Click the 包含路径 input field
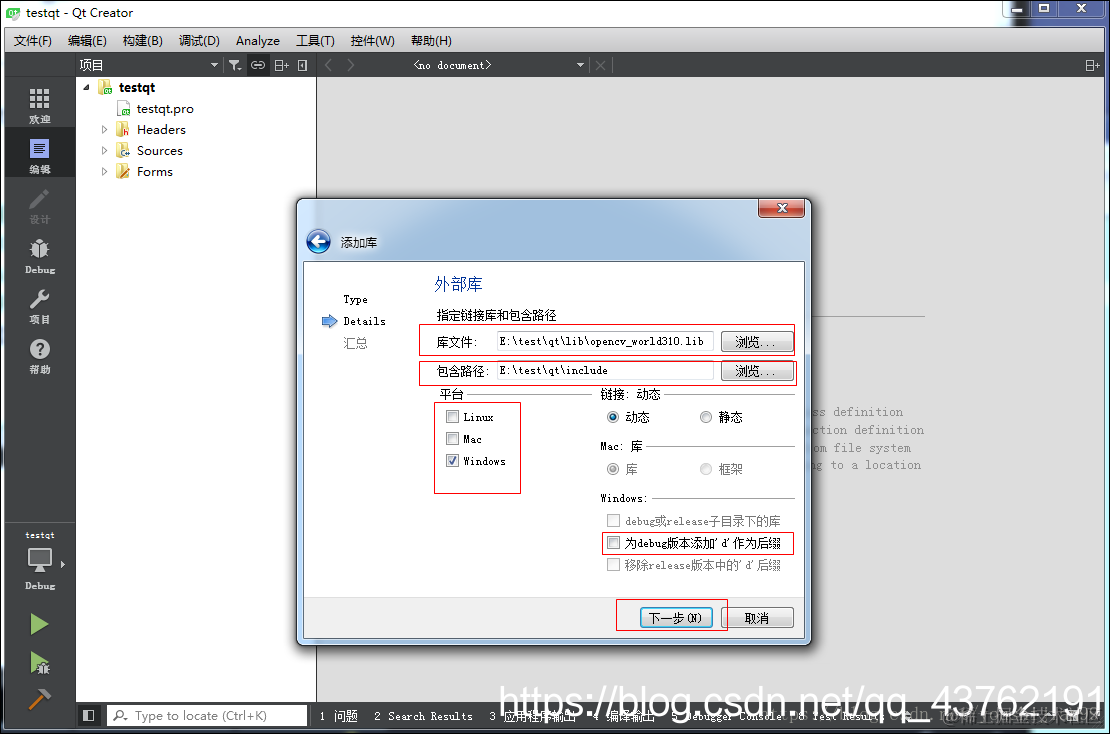This screenshot has height=734, width=1110. click(x=605, y=370)
